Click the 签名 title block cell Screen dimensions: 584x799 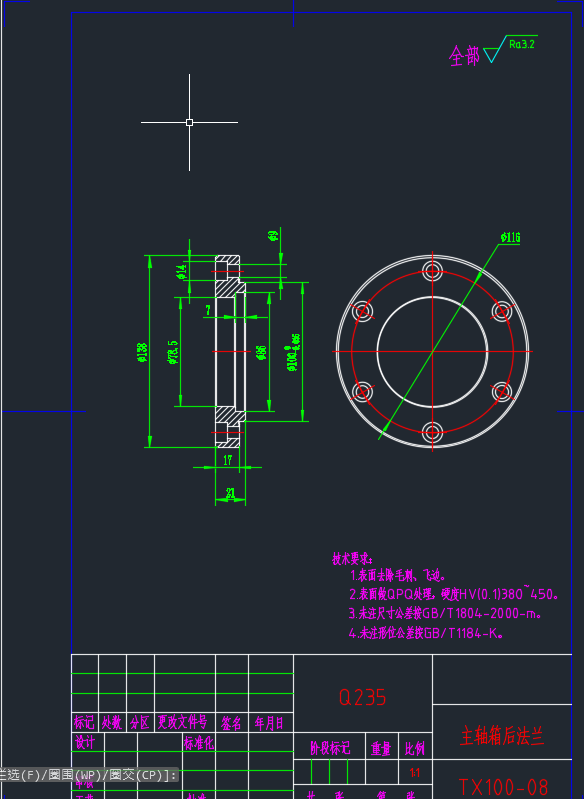click(231, 723)
